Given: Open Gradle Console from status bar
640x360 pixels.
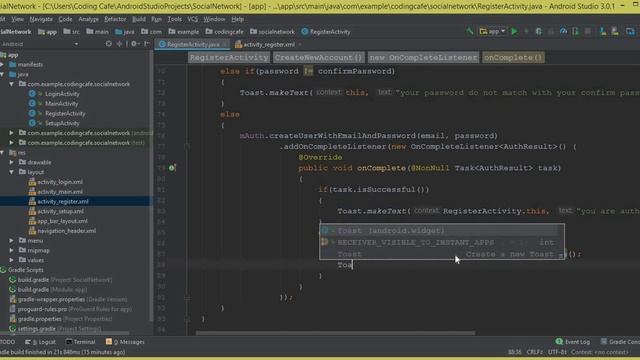Looking at the screenshot, I should point(620,342).
